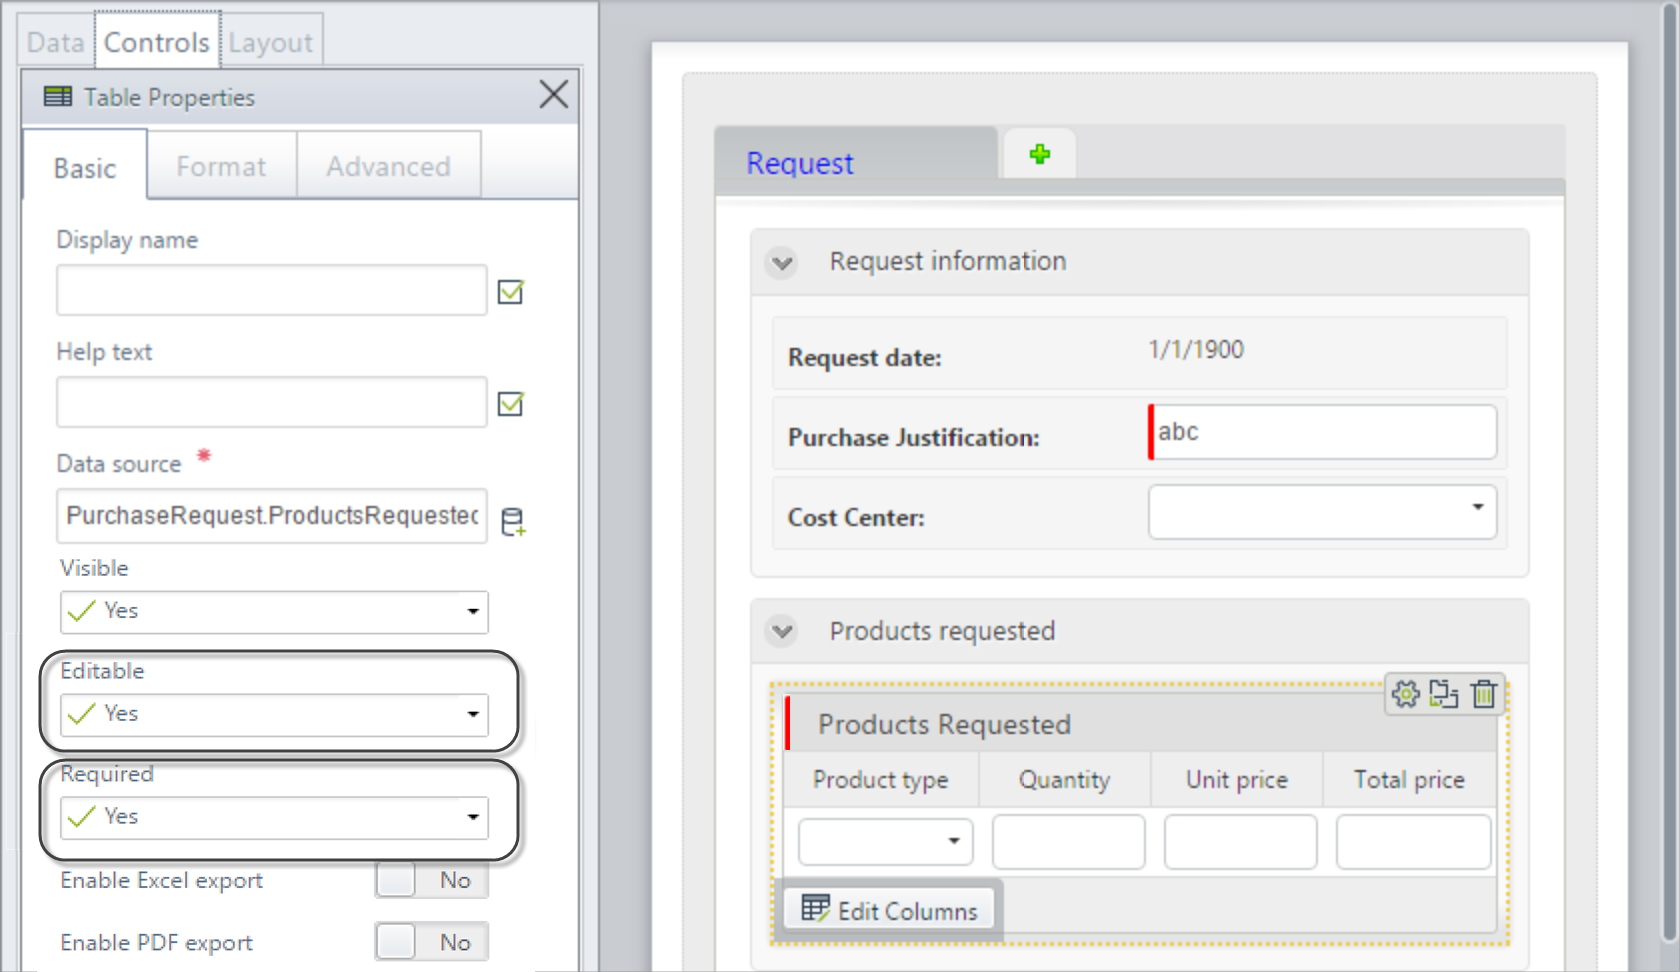Collapse the Products requested group
The height and width of the screenshot is (972, 1680).
tap(782, 632)
